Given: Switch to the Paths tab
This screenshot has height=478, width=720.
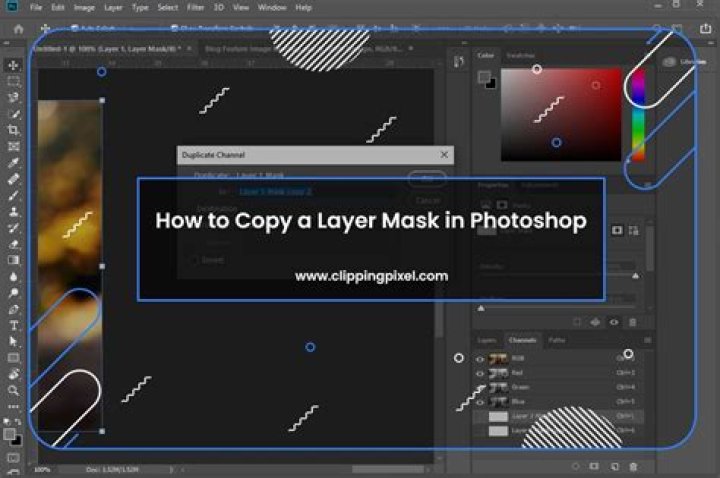Looking at the screenshot, I should (x=557, y=340).
